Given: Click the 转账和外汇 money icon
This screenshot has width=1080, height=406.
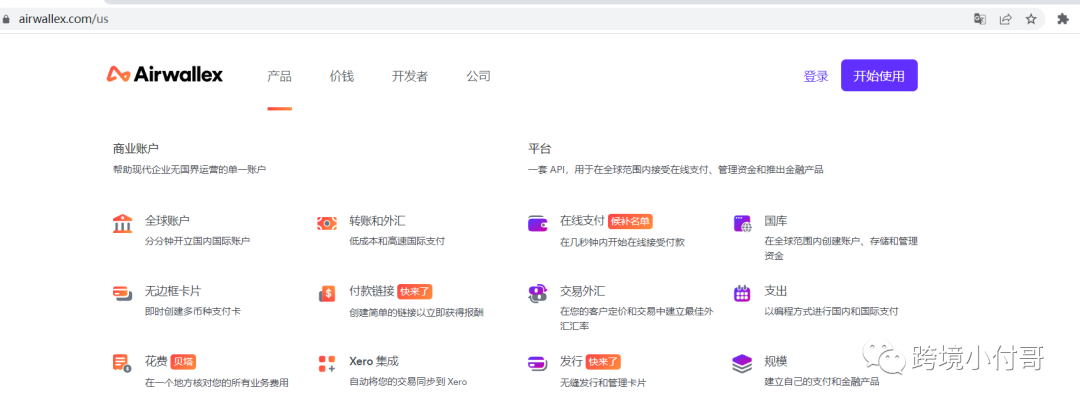Looking at the screenshot, I should click(x=326, y=223).
